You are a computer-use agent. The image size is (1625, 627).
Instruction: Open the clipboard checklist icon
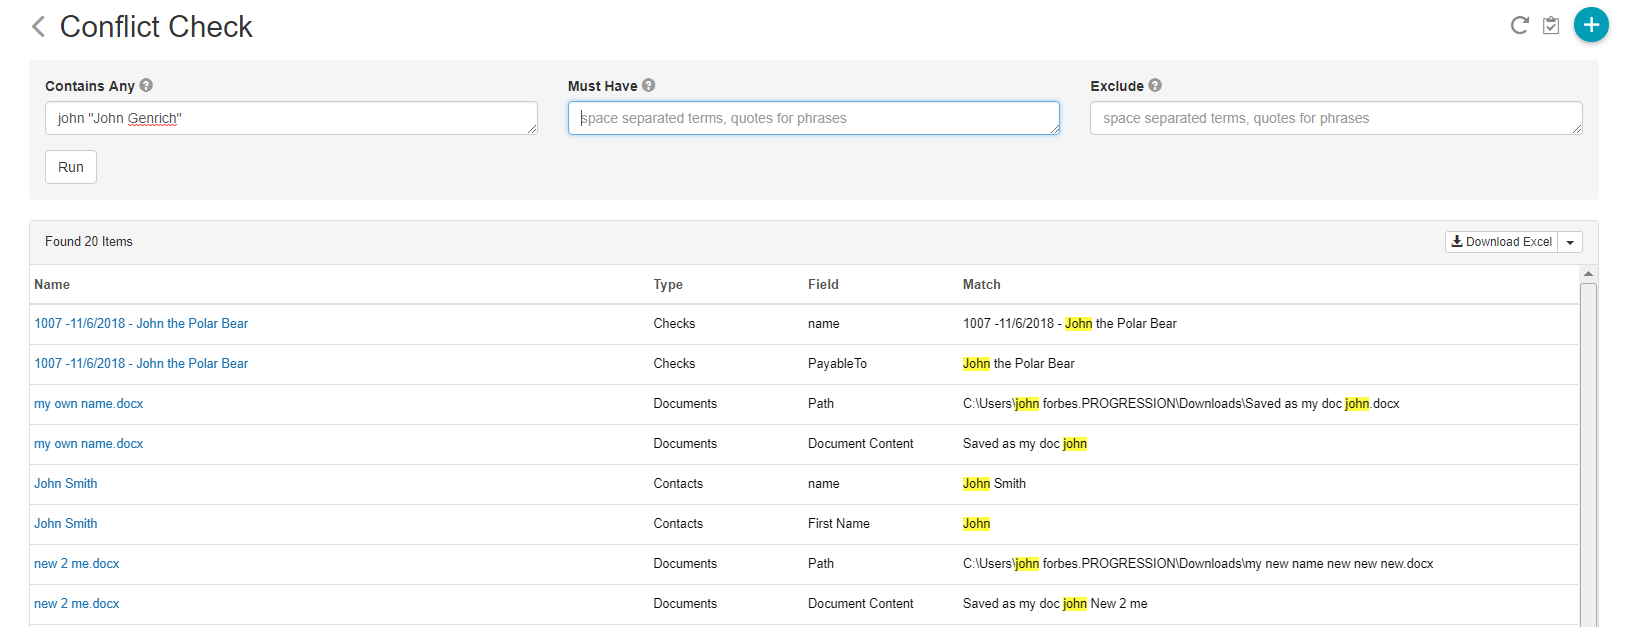(1551, 25)
